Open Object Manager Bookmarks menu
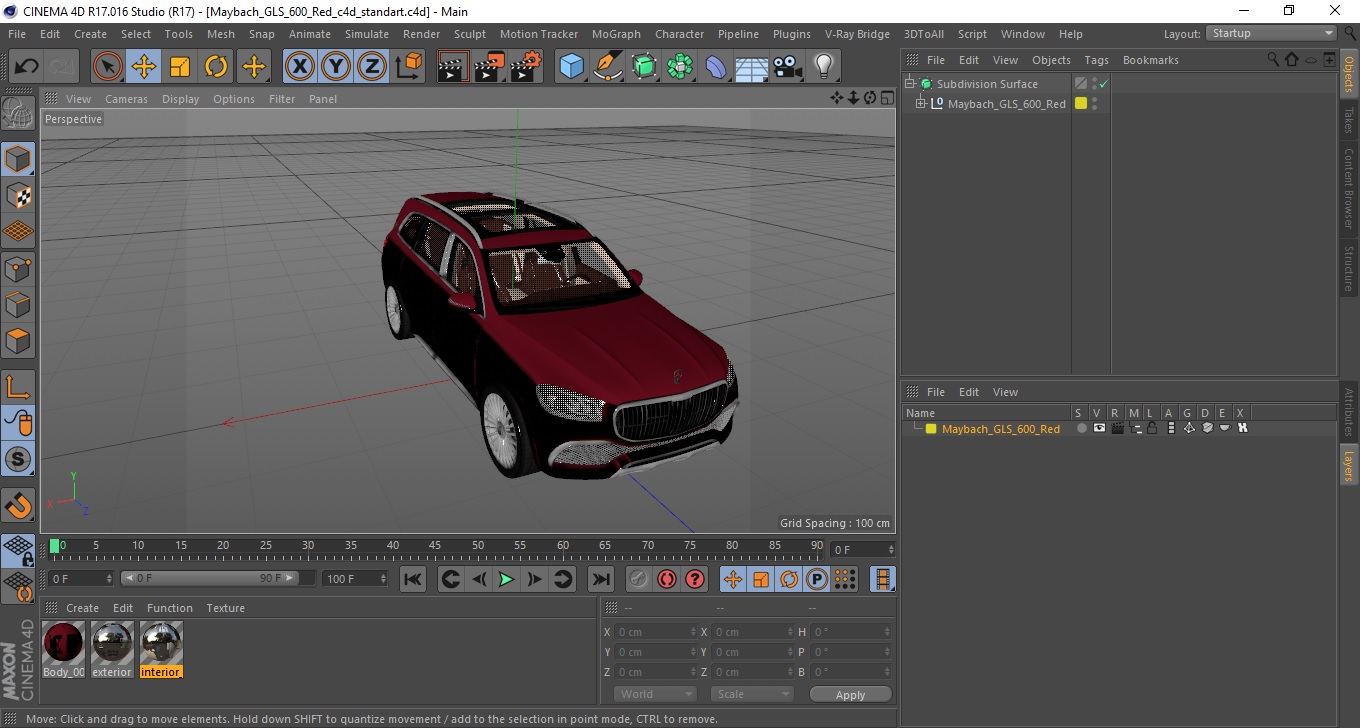Screen dimensions: 1360x728 [1150, 60]
